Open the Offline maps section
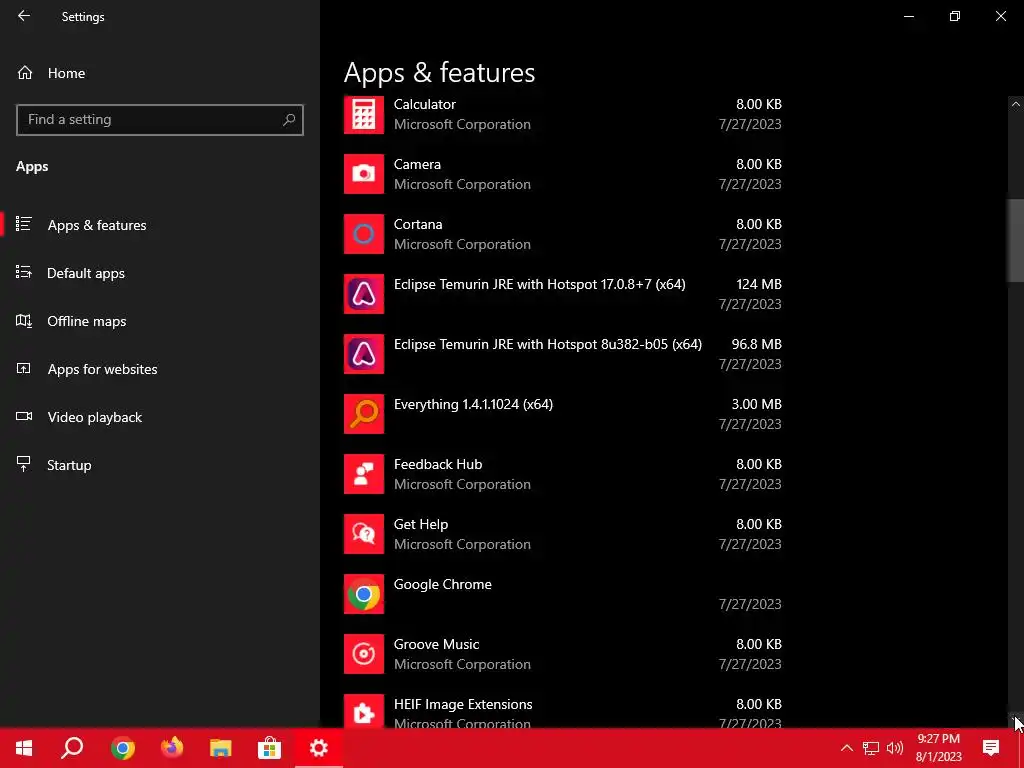Viewport: 1024px width, 768px height. (160, 321)
